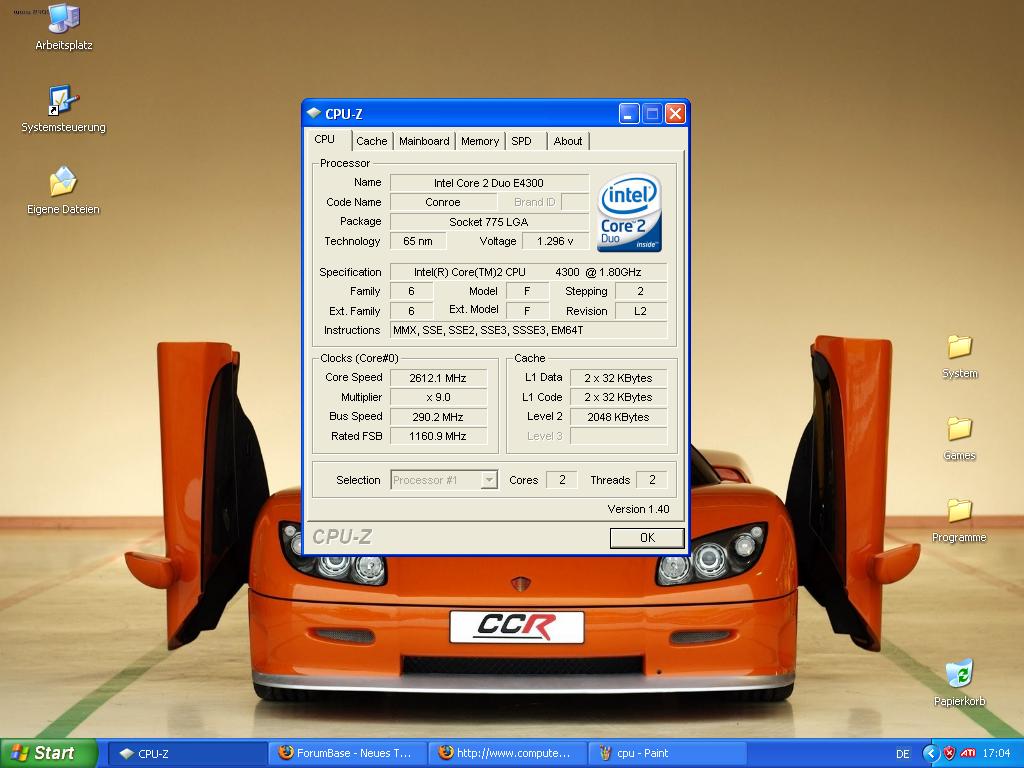Click the Cores value field
1024x768 pixels.
coord(562,480)
